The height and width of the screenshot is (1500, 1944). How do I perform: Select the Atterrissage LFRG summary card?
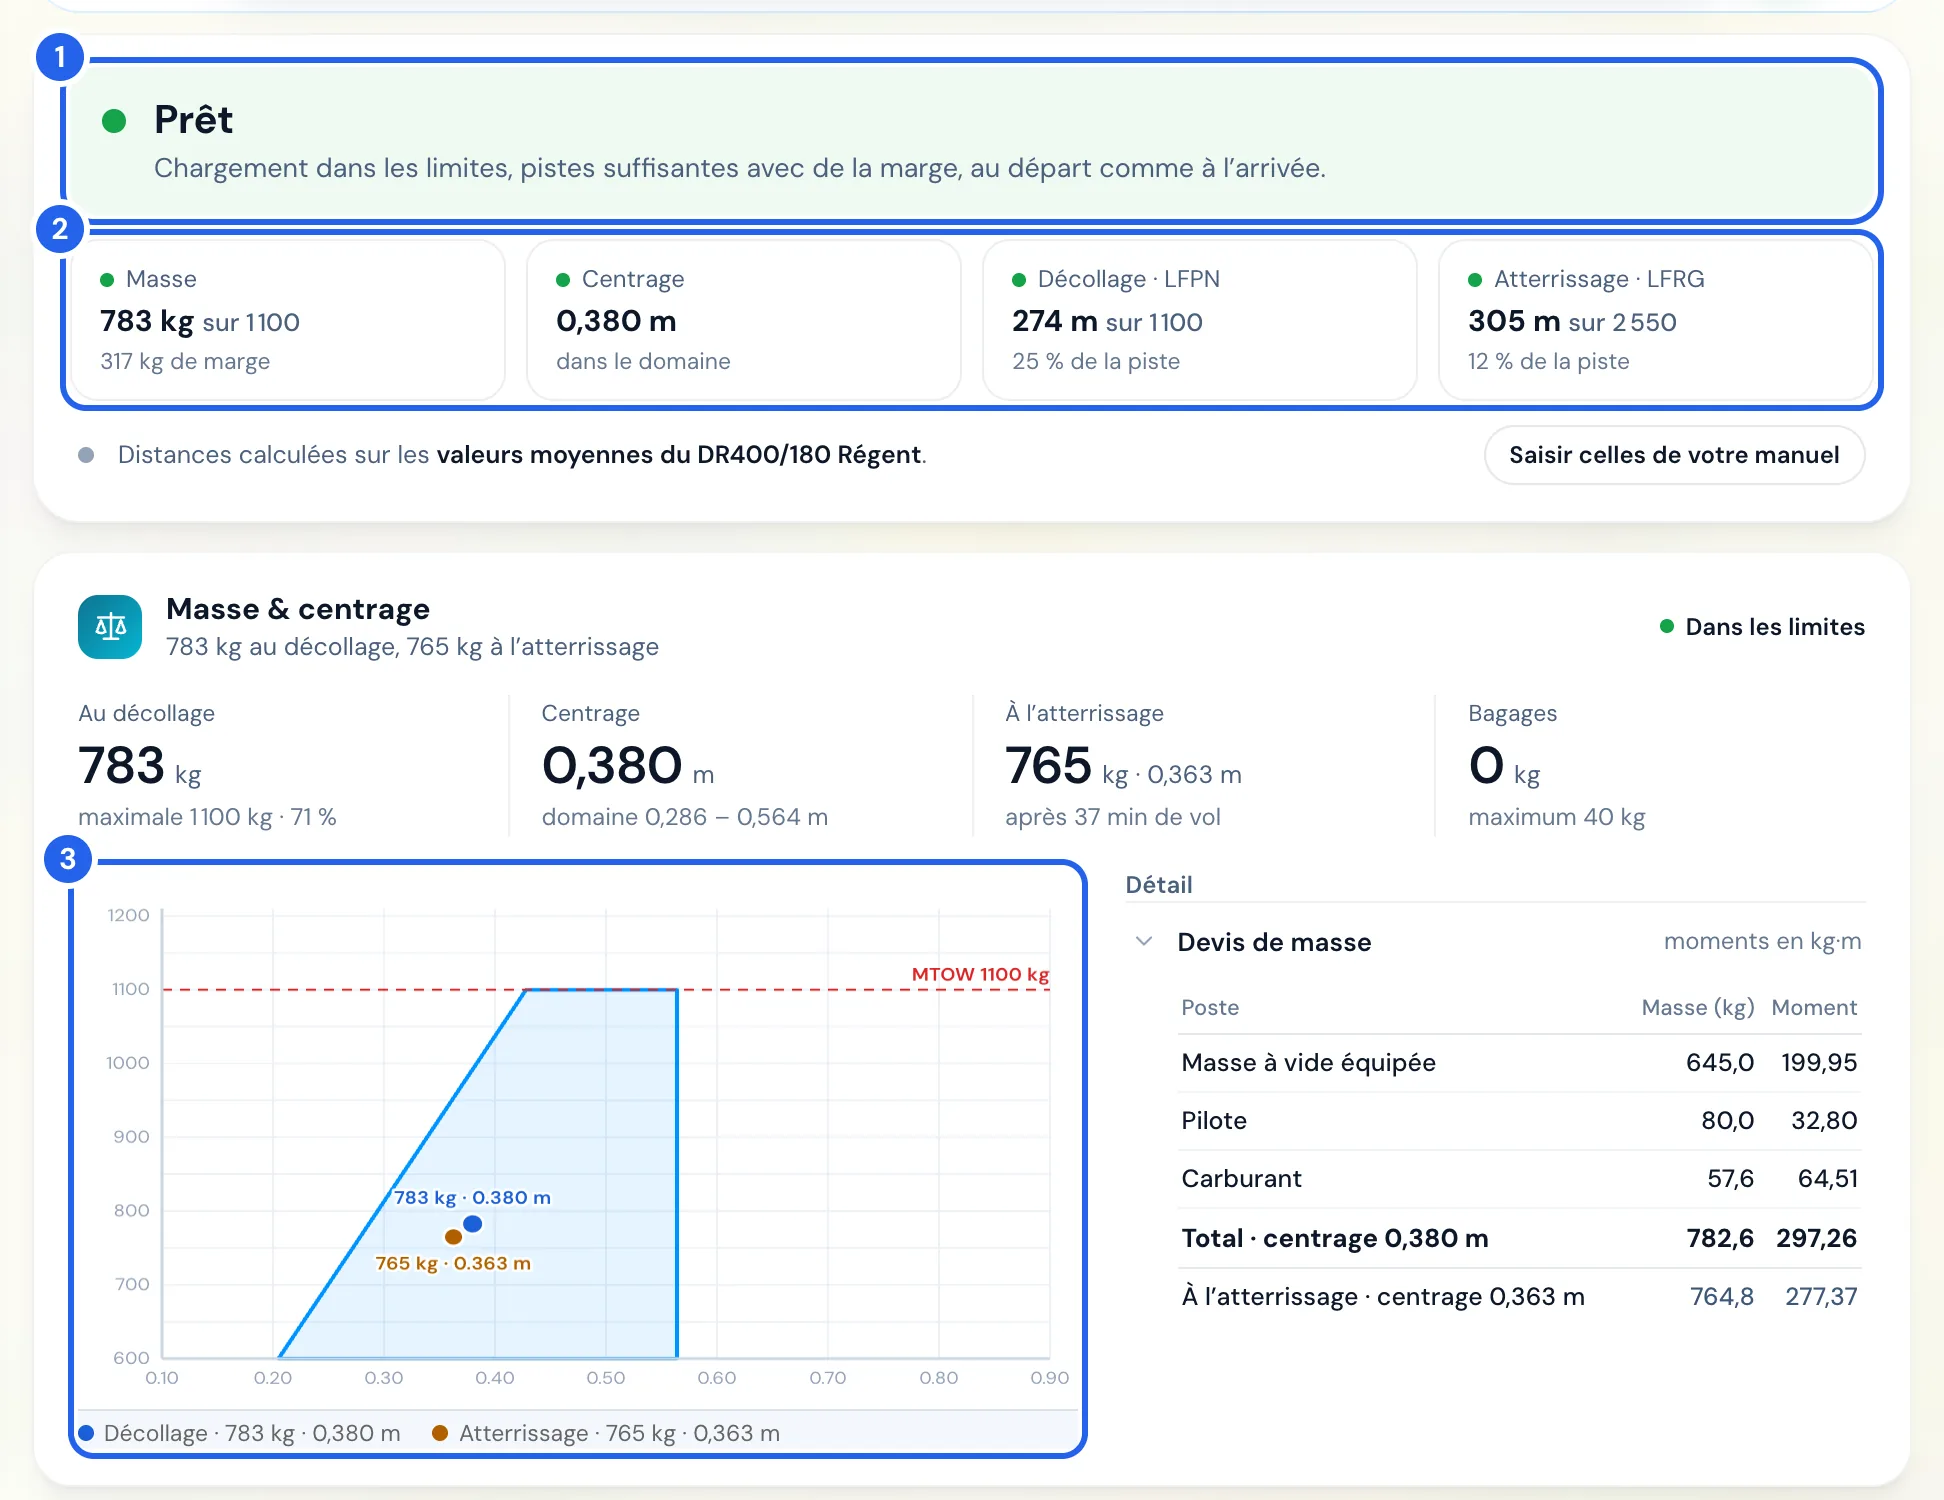click(1656, 320)
